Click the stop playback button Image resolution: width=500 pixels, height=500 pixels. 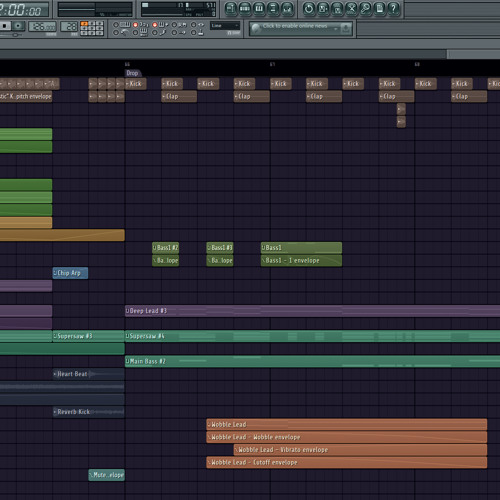click(5, 26)
